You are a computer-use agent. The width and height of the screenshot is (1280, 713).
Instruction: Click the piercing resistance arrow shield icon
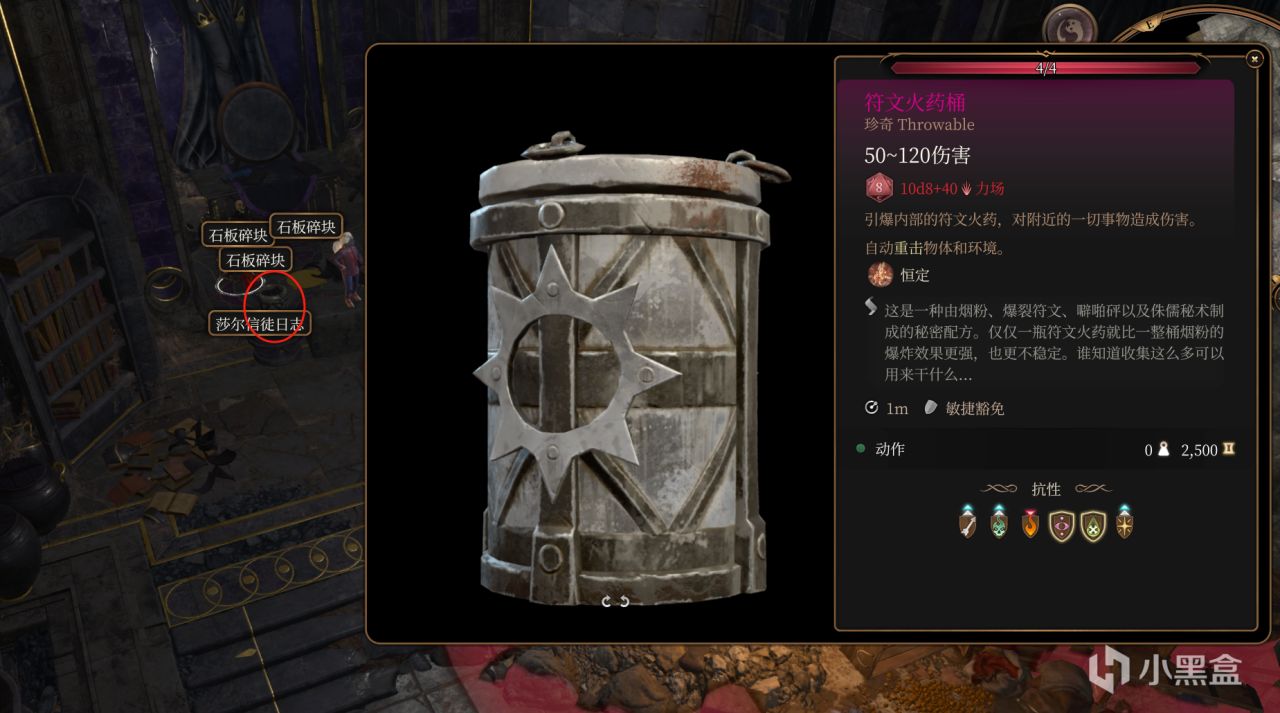967,522
